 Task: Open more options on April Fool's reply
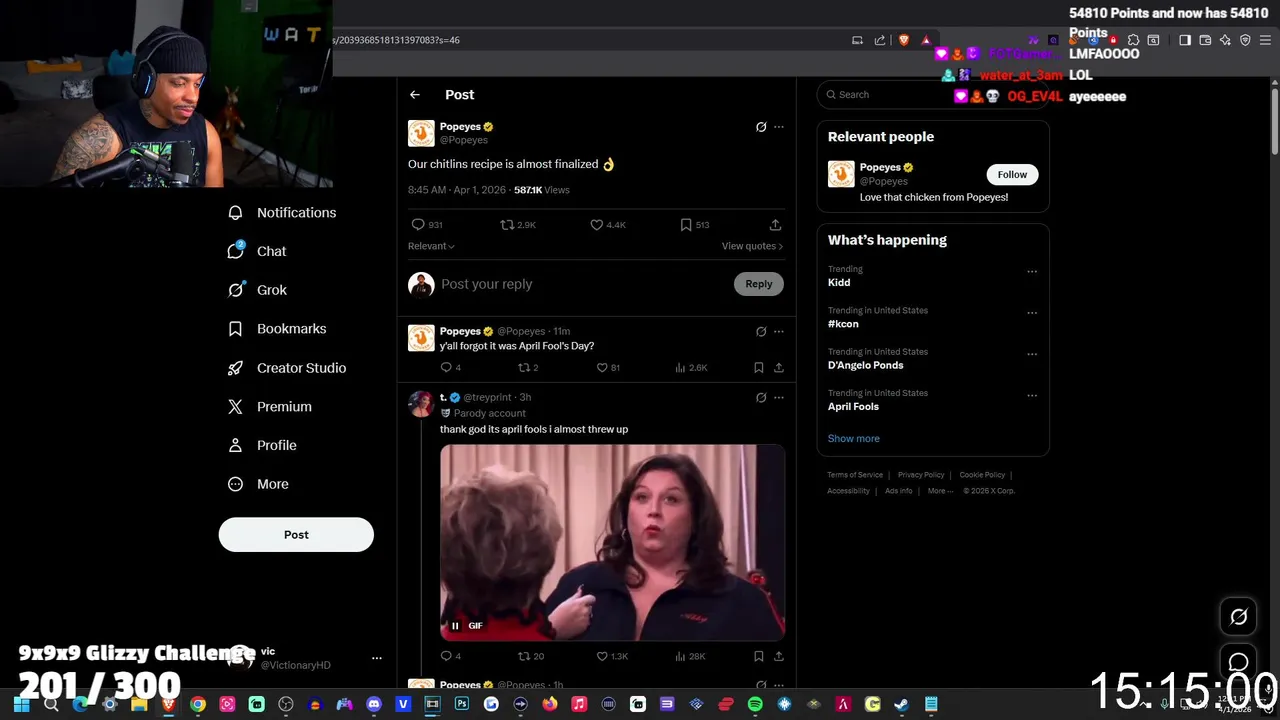(779, 331)
